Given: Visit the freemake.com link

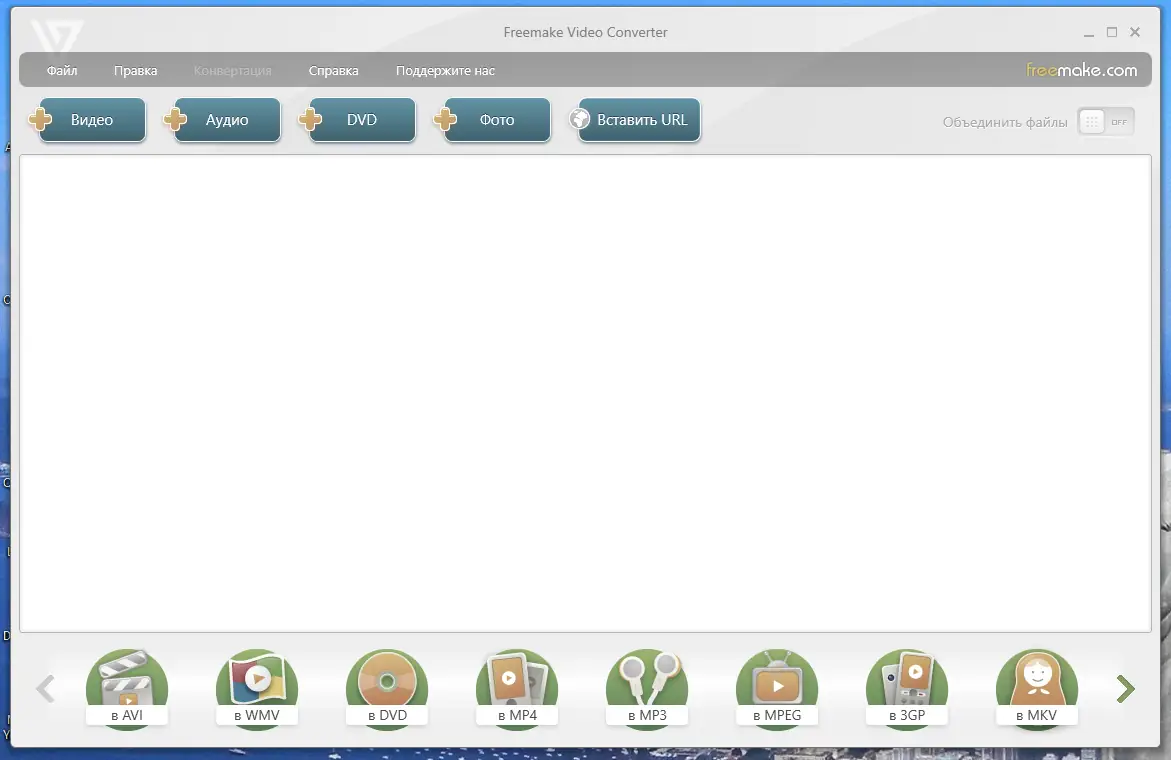Looking at the screenshot, I should 1081,70.
